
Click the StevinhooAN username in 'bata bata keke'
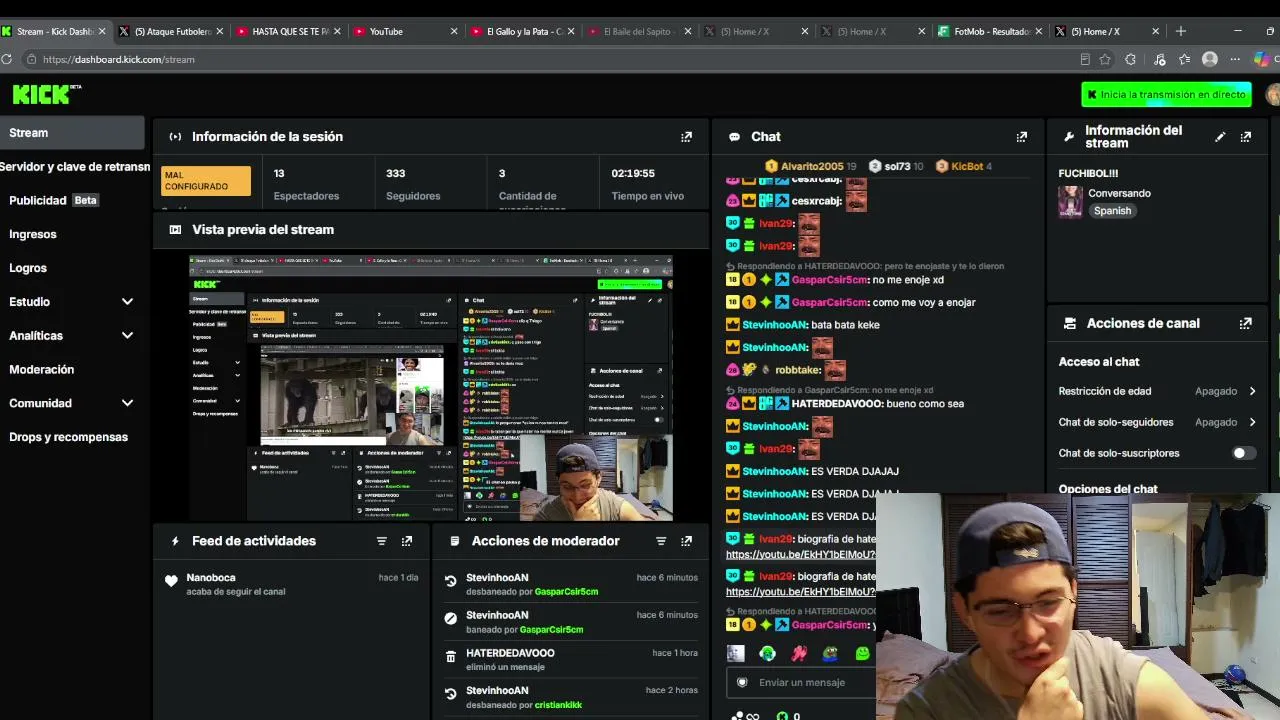[x=775, y=325]
